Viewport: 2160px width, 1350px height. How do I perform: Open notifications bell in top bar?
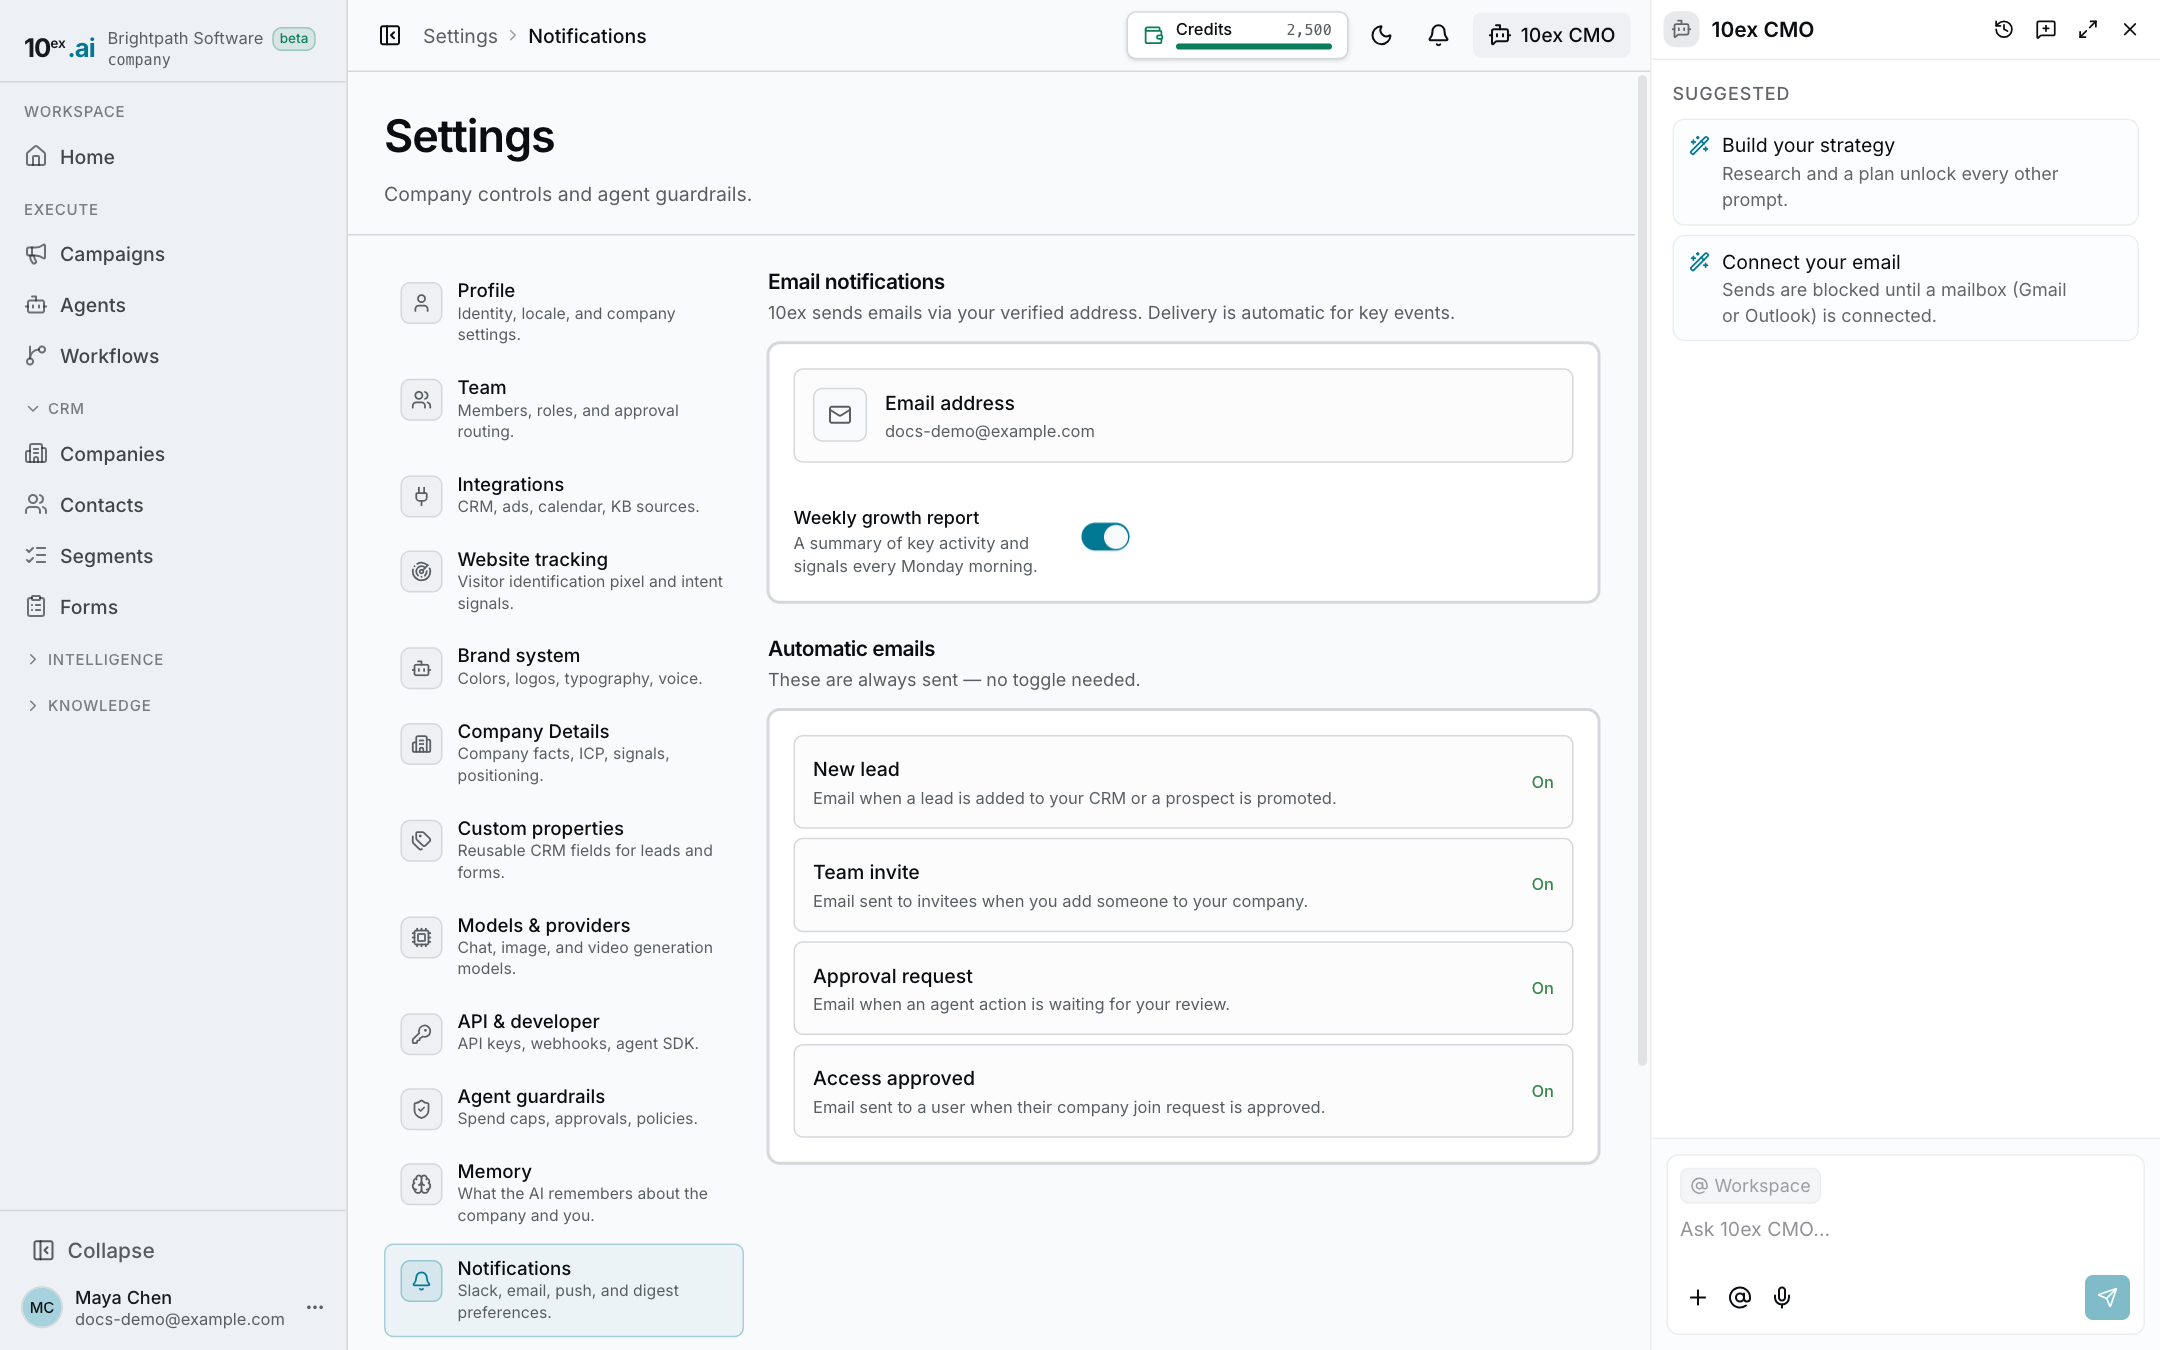point(1438,36)
